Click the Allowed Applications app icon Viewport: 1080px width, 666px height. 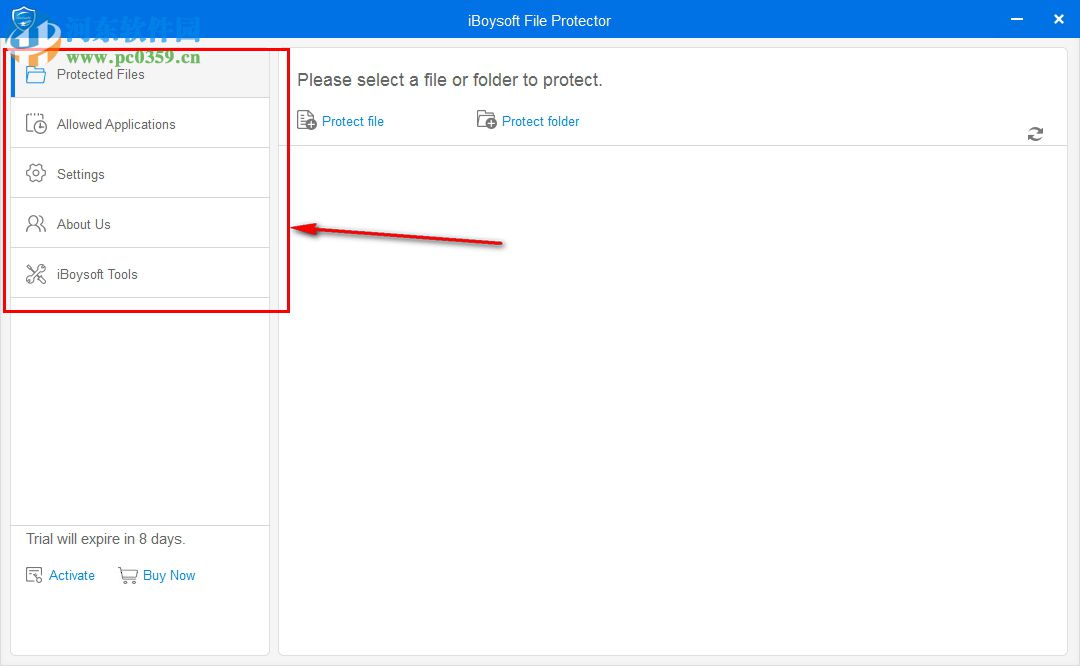click(35, 123)
